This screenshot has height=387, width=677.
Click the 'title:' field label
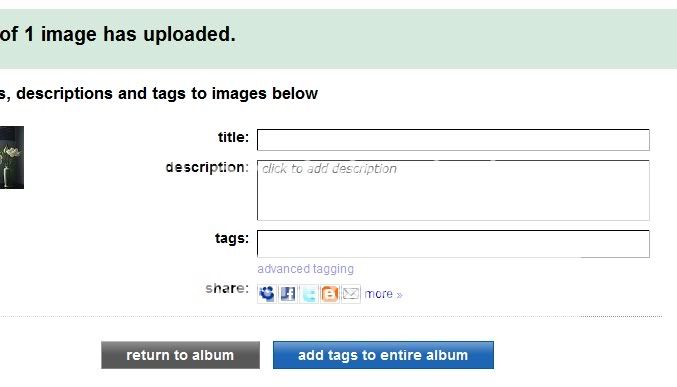point(233,137)
